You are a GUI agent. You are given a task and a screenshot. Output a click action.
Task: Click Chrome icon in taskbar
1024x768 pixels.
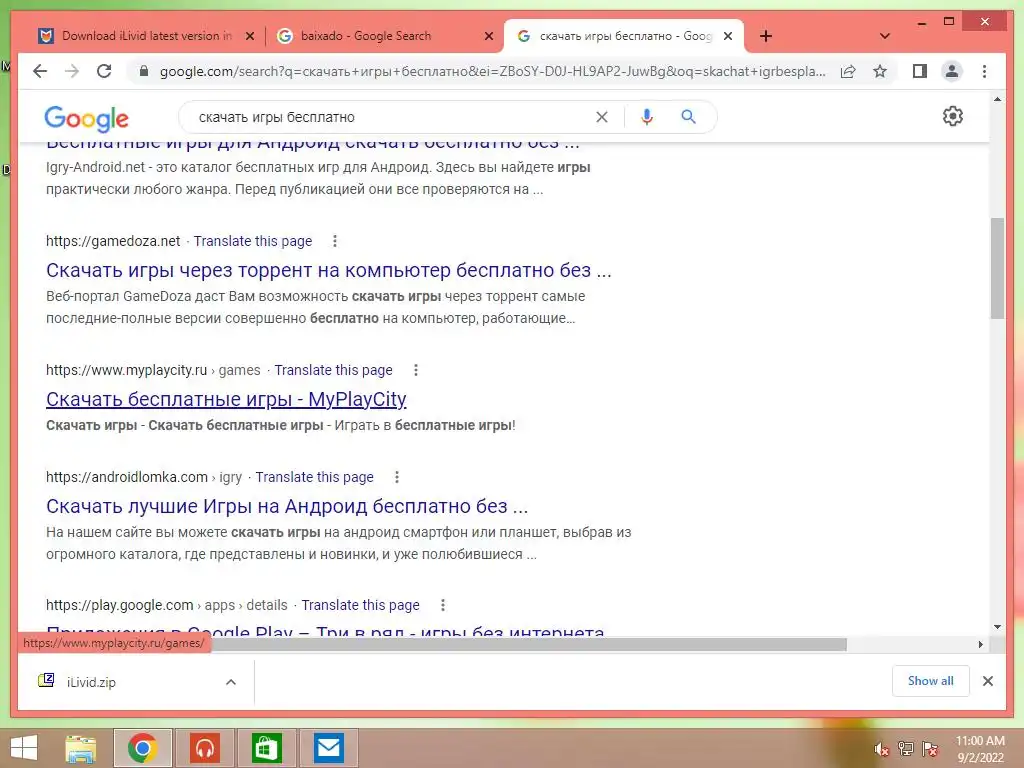142,748
